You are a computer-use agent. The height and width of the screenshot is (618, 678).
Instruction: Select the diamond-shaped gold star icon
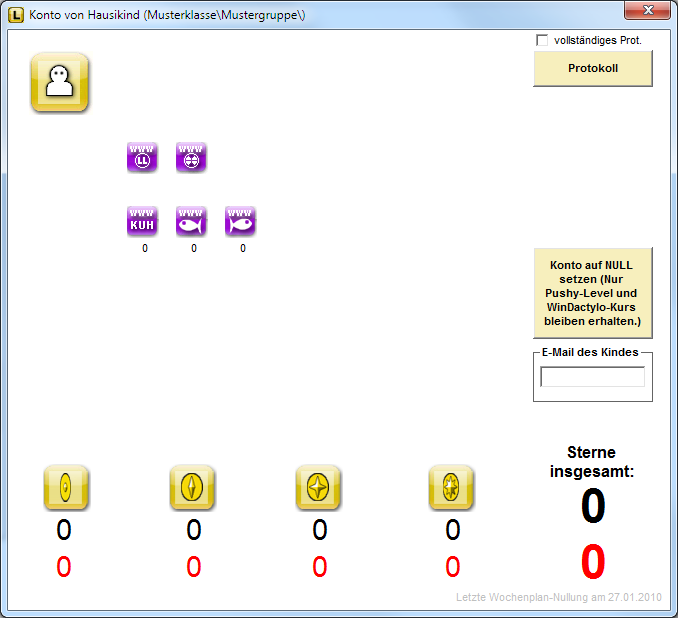(192, 488)
